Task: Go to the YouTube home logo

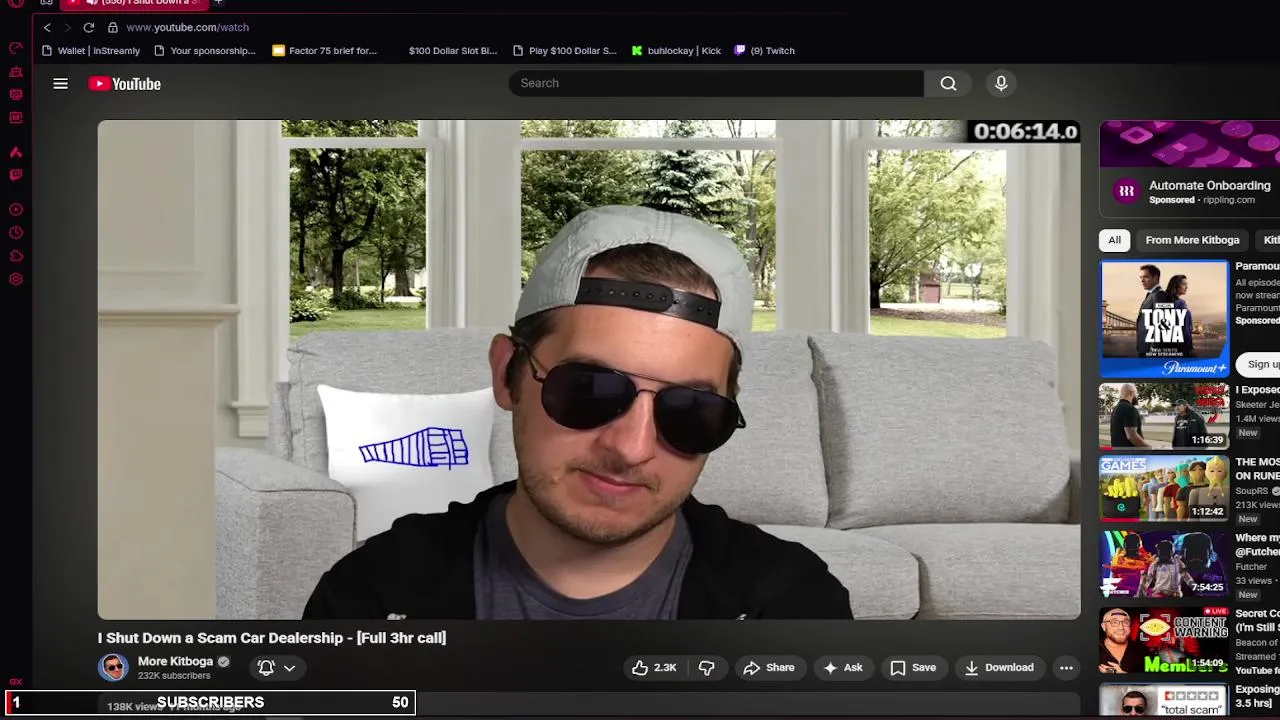Action: click(x=125, y=84)
